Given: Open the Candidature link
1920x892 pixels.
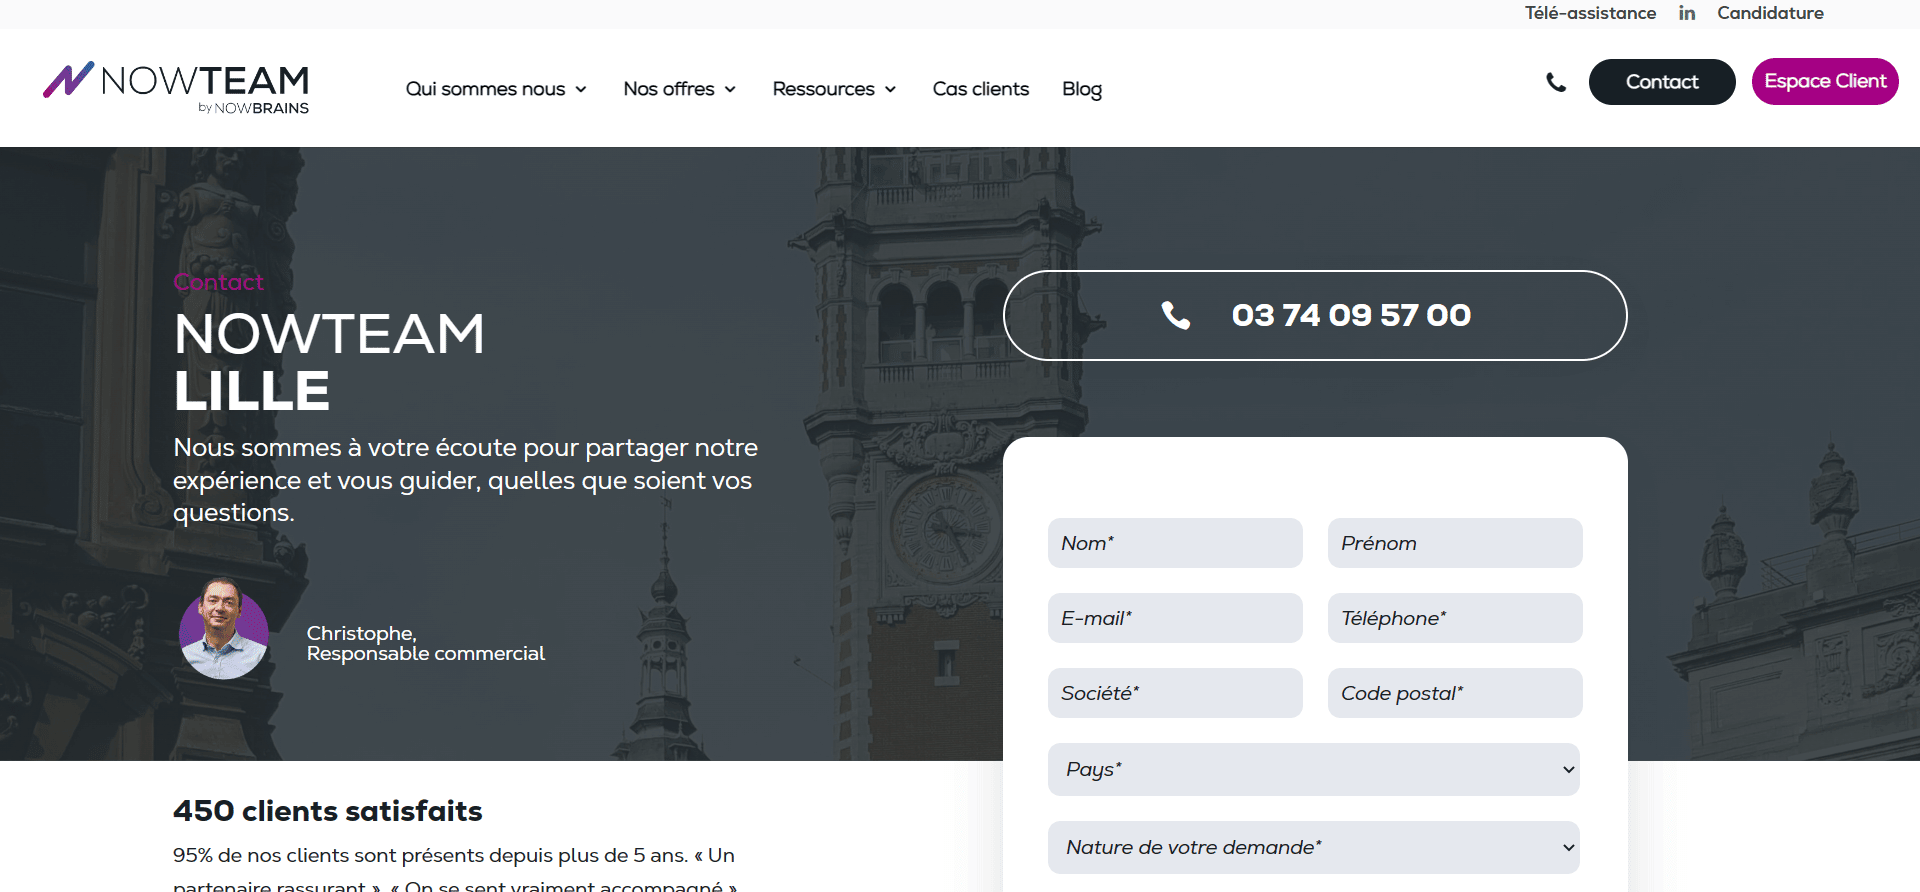Looking at the screenshot, I should coord(1770,13).
